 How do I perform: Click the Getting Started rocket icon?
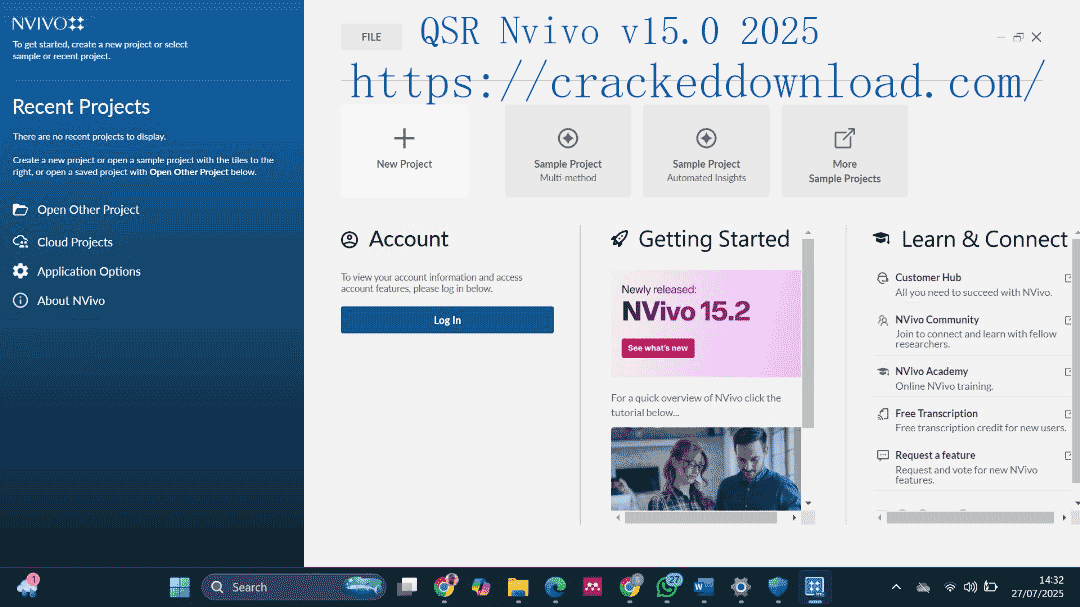click(619, 239)
